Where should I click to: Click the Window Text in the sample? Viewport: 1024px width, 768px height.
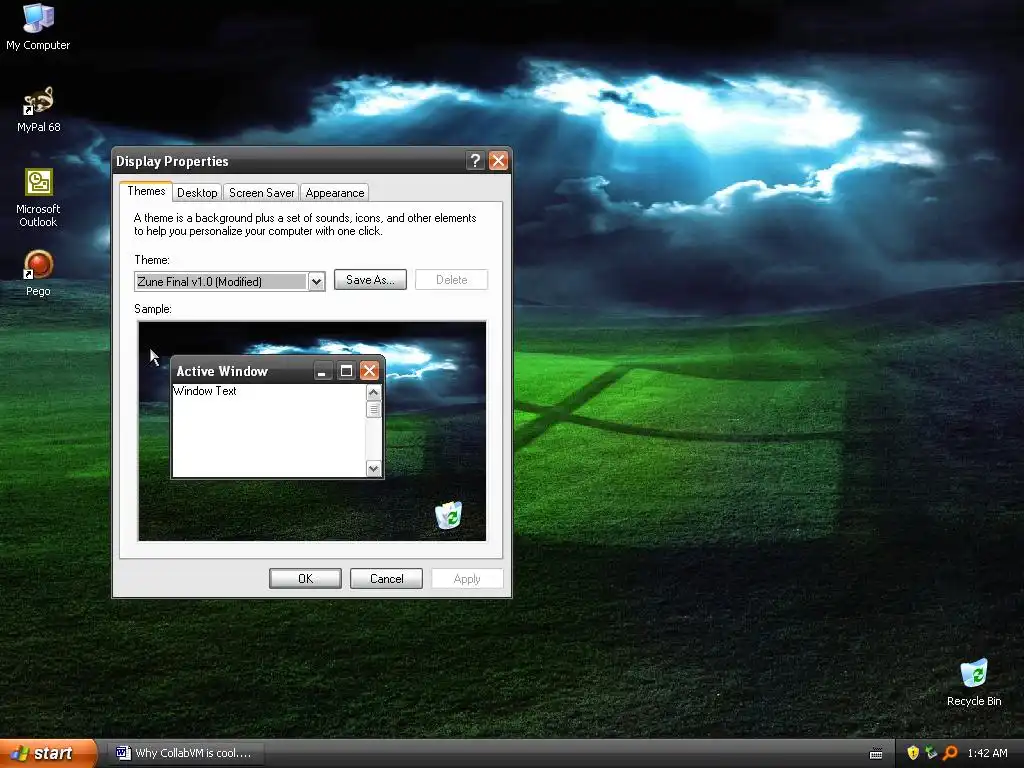pos(205,391)
